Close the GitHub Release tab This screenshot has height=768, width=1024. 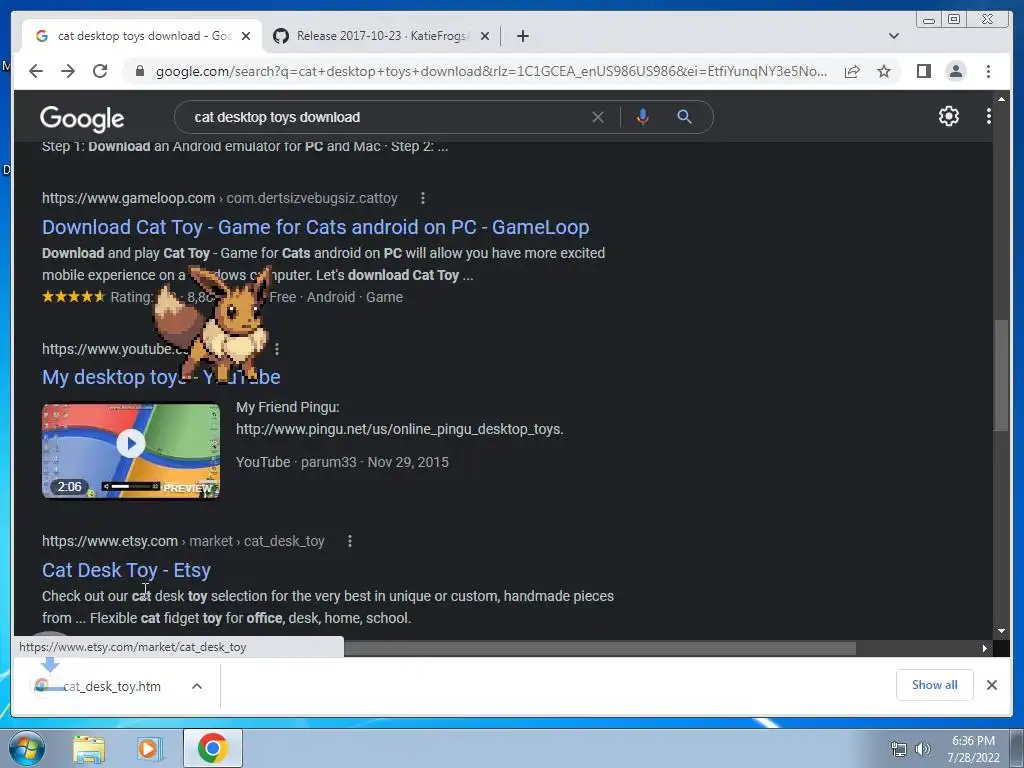click(x=485, y=36)
